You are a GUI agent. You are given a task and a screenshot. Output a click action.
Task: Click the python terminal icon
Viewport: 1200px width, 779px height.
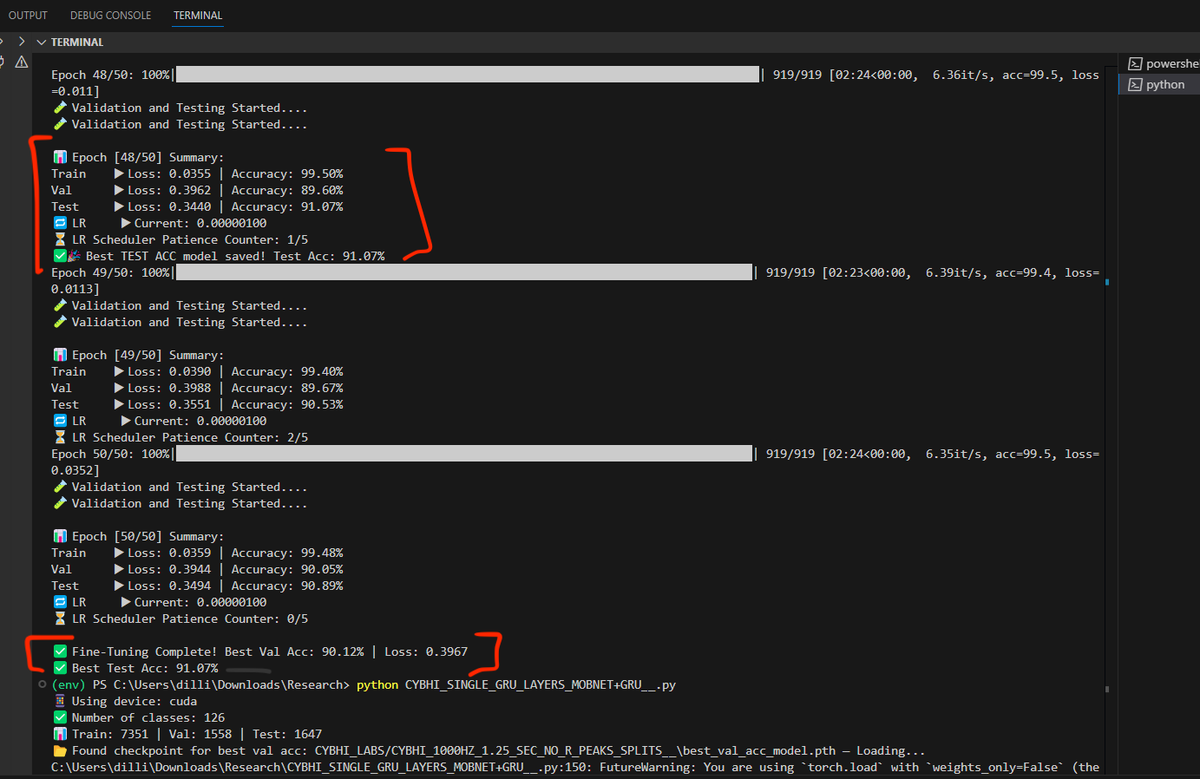pos(1135,85)
